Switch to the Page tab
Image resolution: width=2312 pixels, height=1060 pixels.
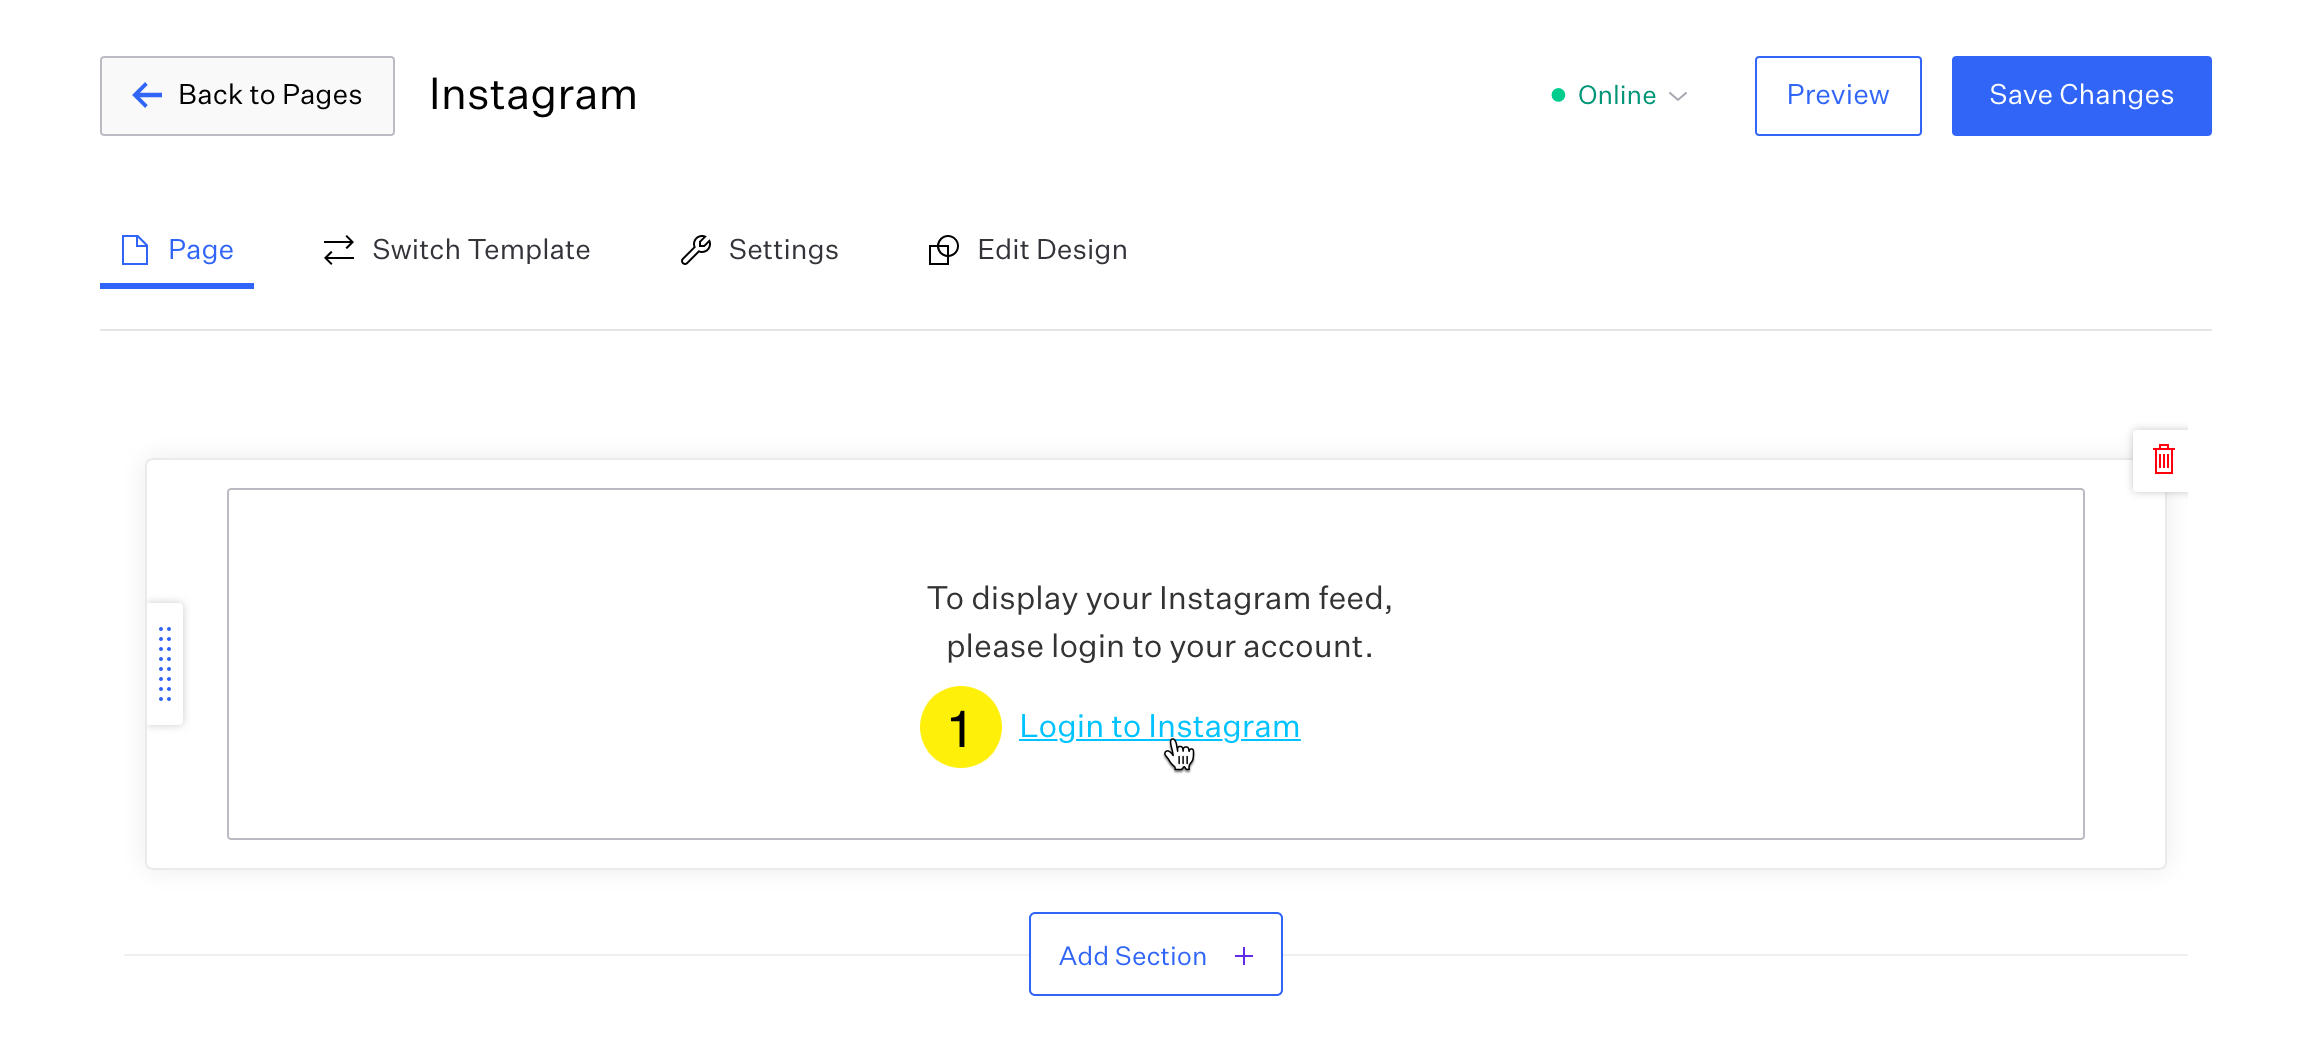pos(200,250)
